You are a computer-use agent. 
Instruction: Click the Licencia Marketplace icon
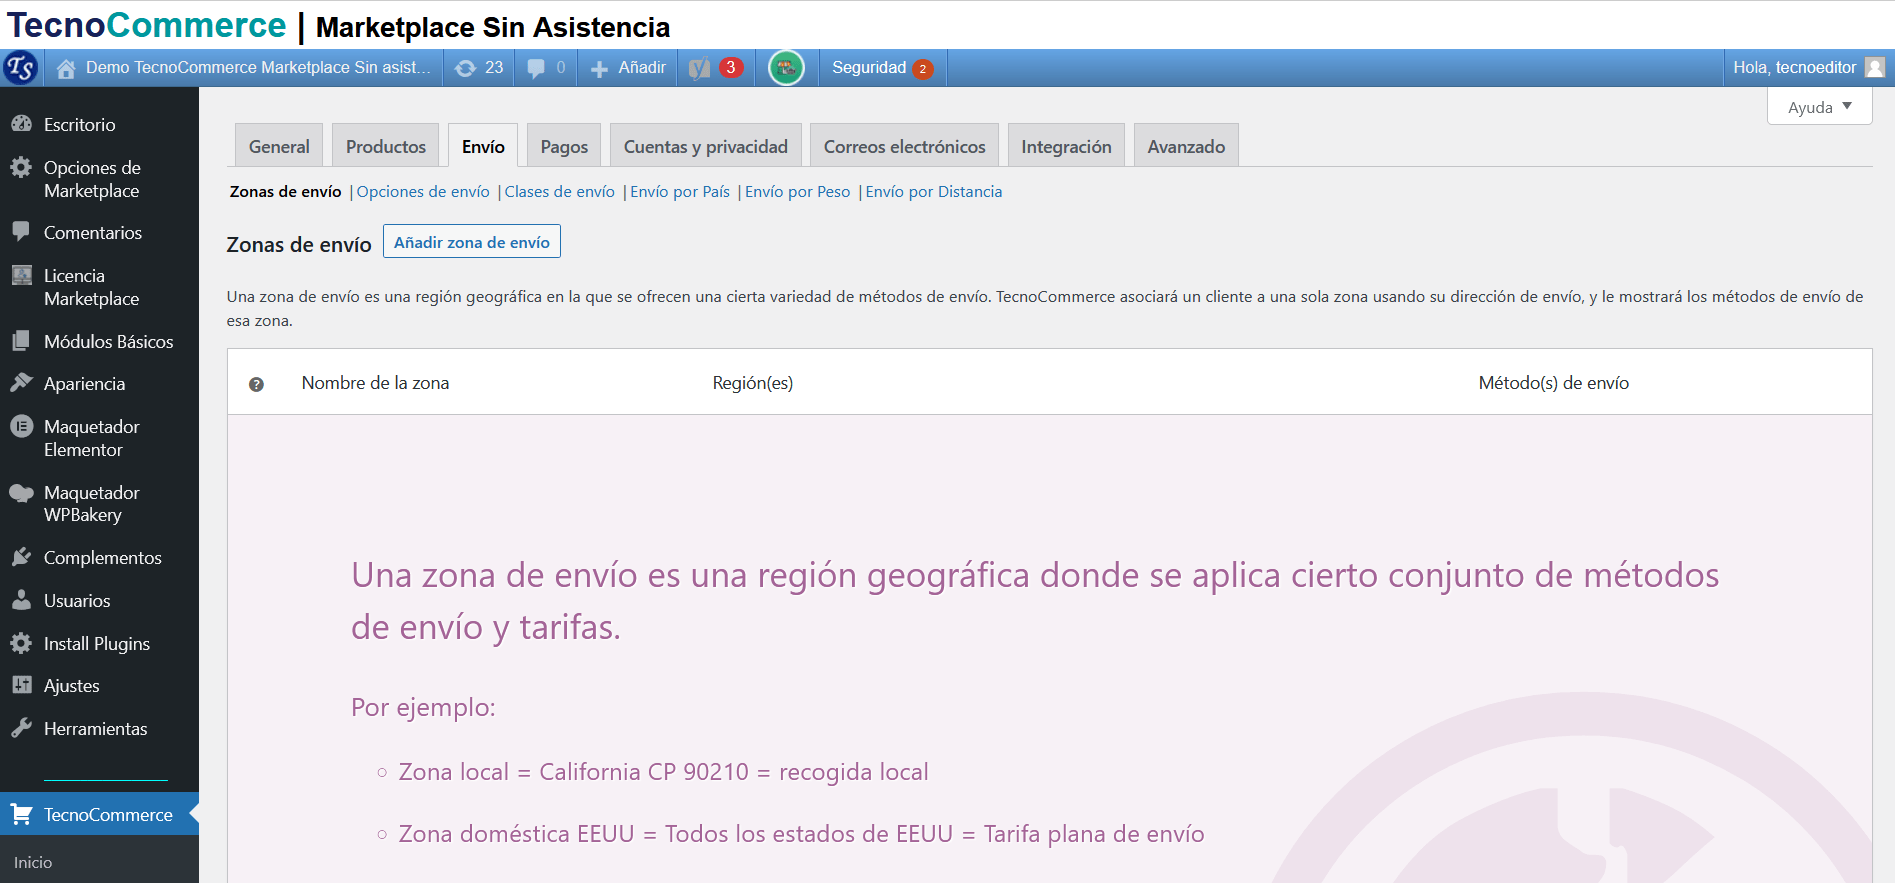pyautogui.click(x=21, y=275)
